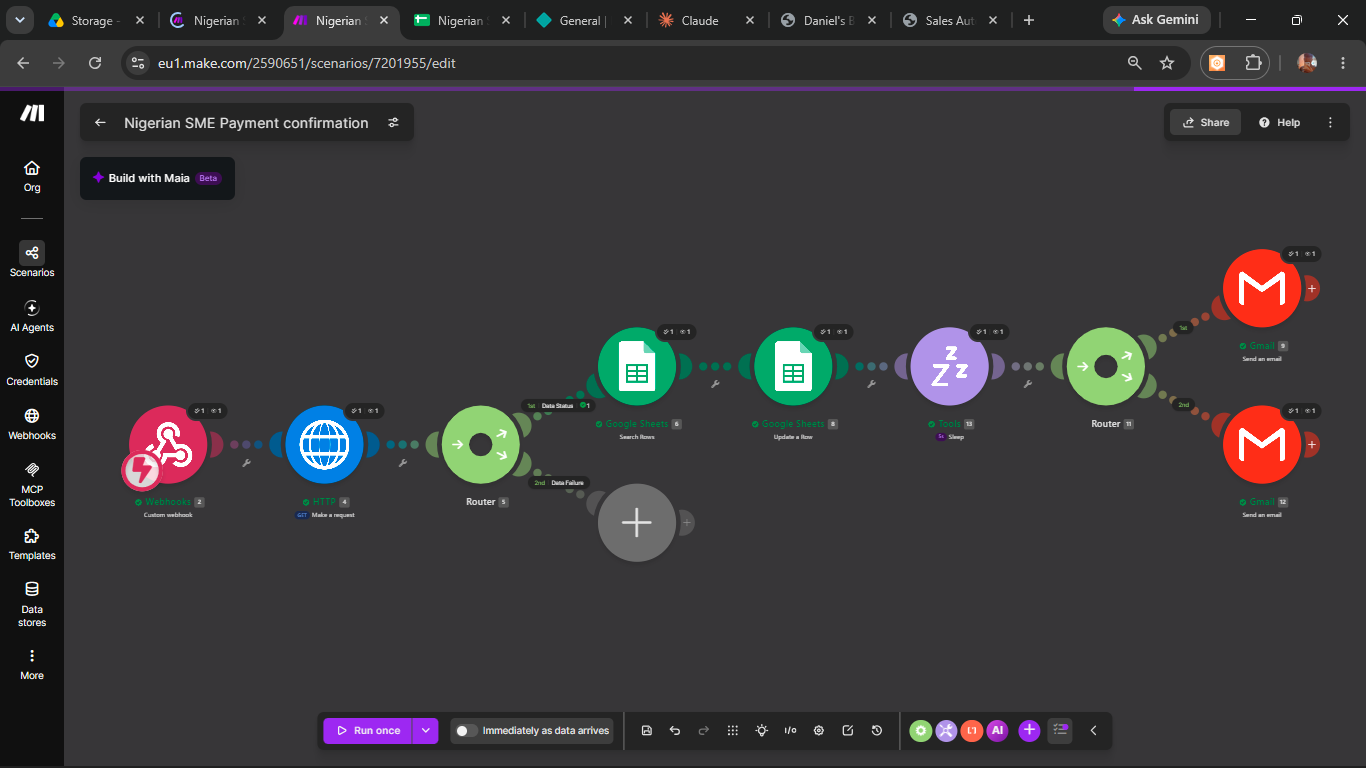Open Data stores in the sidebar
Image resolution: width=1366 pixels, height=768 pixels.
(x=32, y=604)
